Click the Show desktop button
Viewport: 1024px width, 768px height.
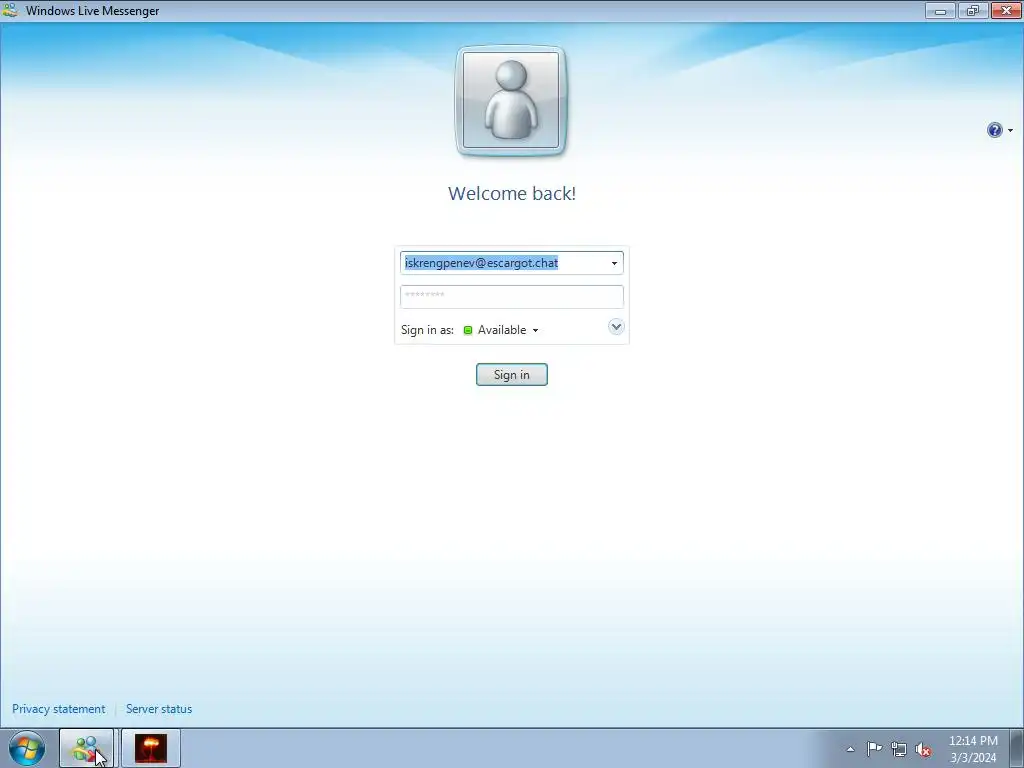pos(1016,748)
